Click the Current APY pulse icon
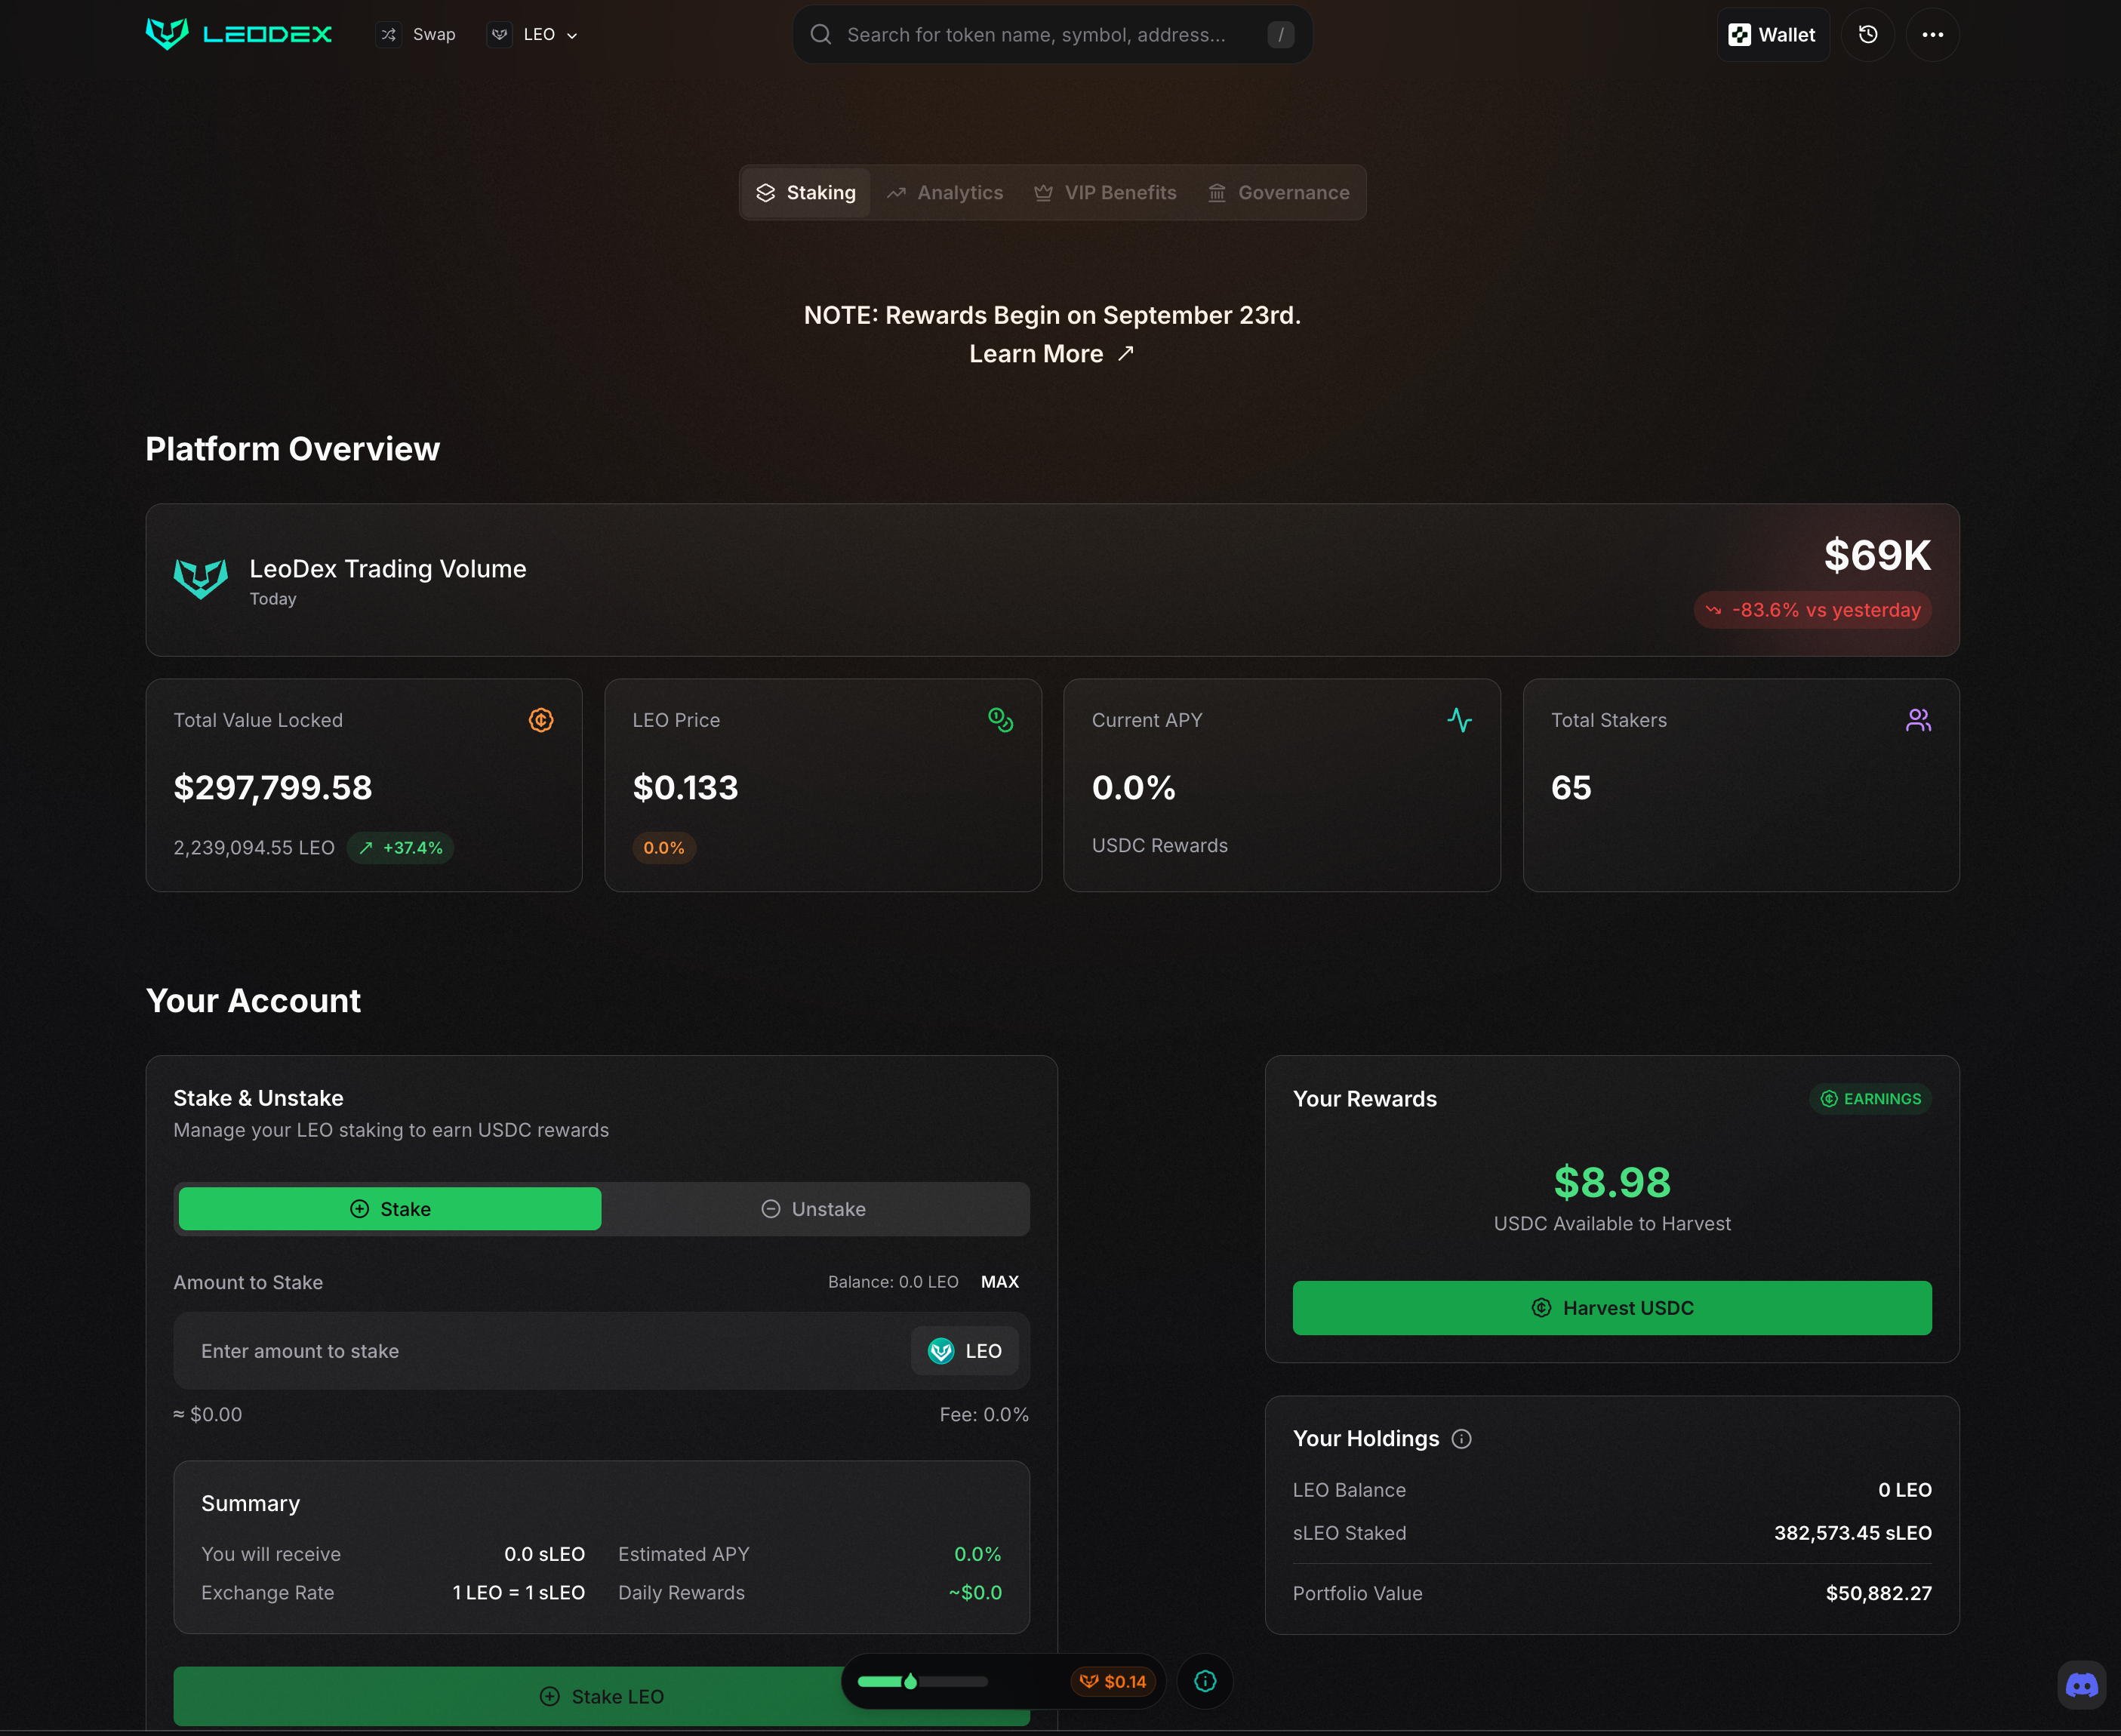The image size is (2121, 1736). point(1459,720)
